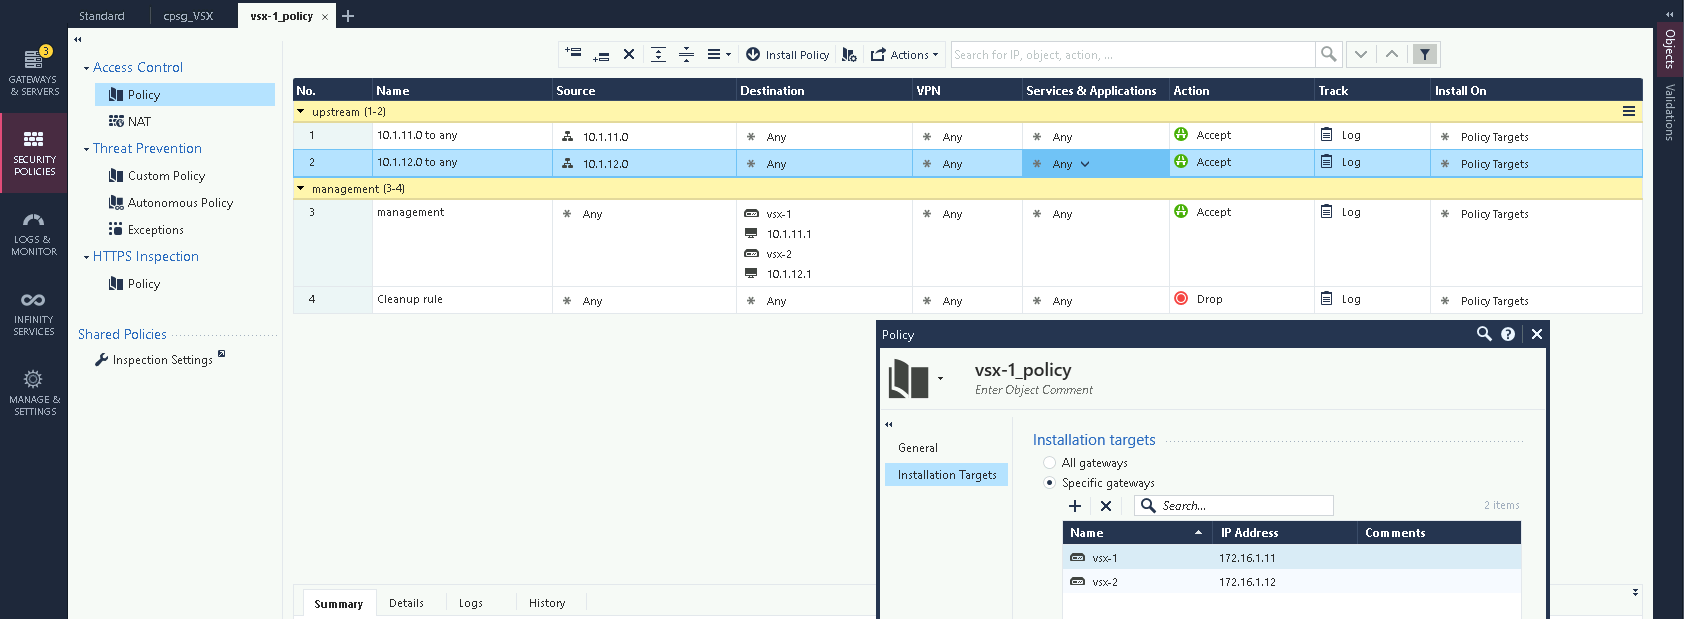This screenshot has height=619, width=1684.
Task: Select the Specific gateways radio button
Action: (x=1049, y=483)
